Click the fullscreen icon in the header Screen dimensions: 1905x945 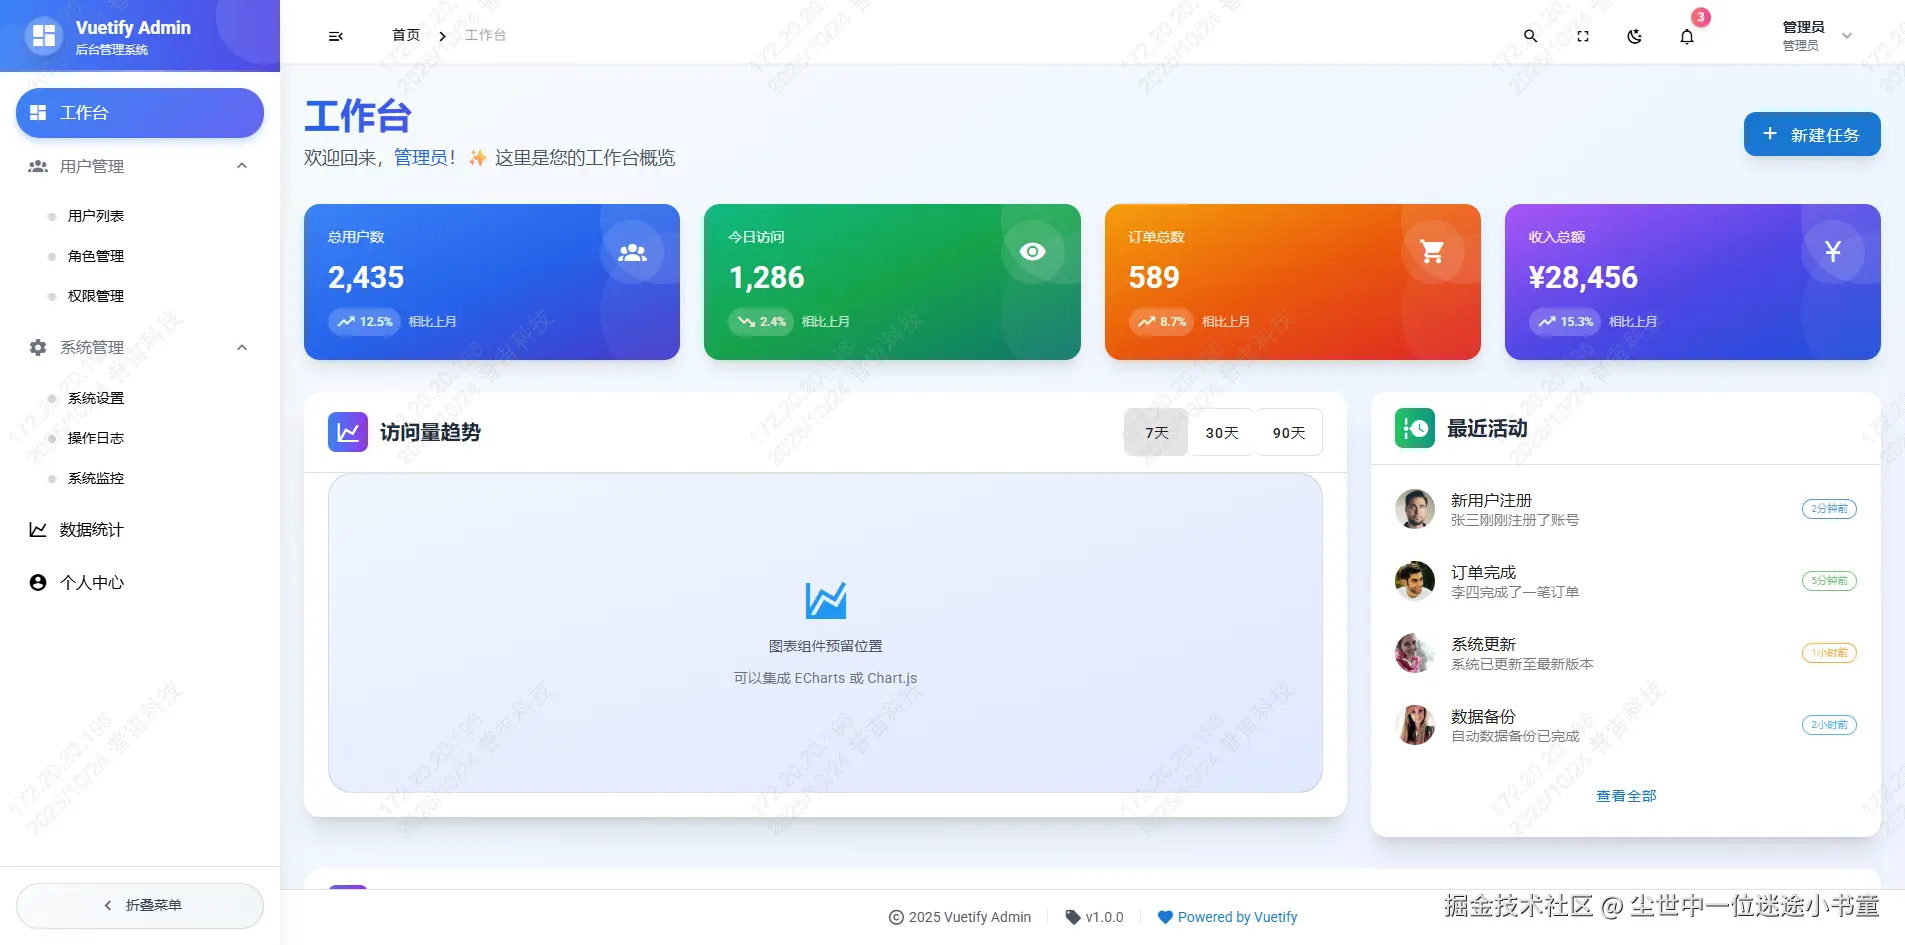[1581, 35]
